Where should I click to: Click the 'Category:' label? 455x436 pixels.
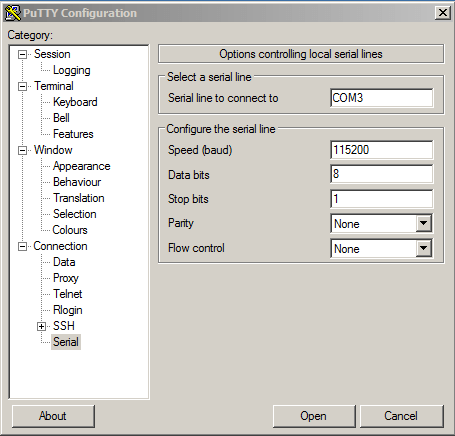coord(30,35)
